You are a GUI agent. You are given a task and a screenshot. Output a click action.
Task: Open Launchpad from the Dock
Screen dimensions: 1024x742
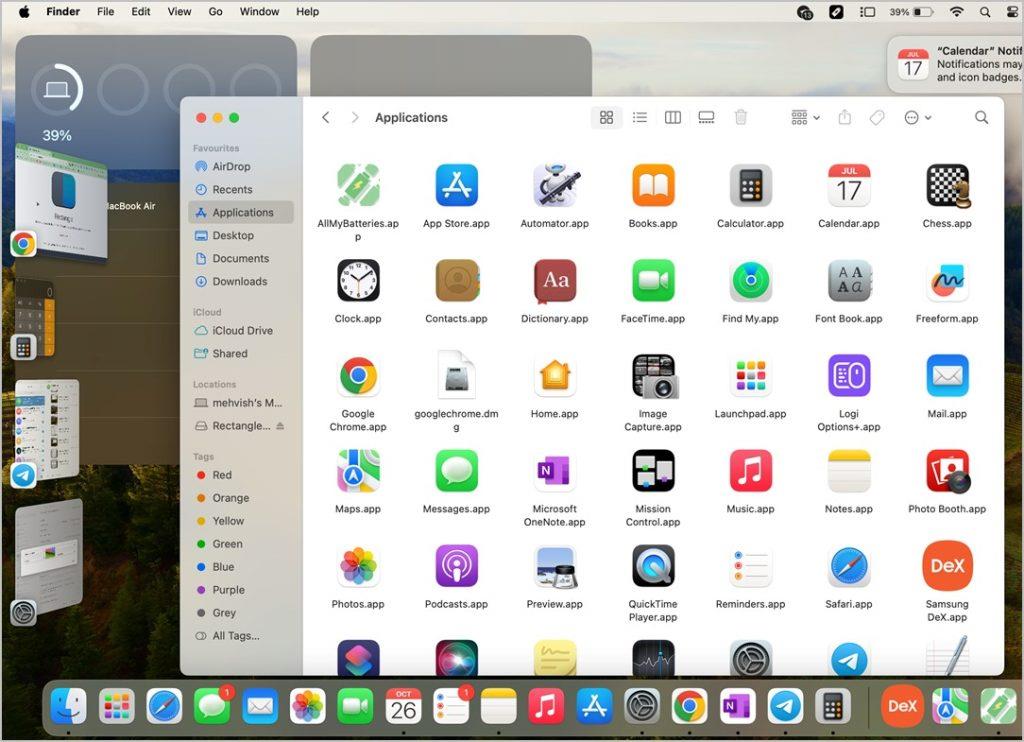117,706
